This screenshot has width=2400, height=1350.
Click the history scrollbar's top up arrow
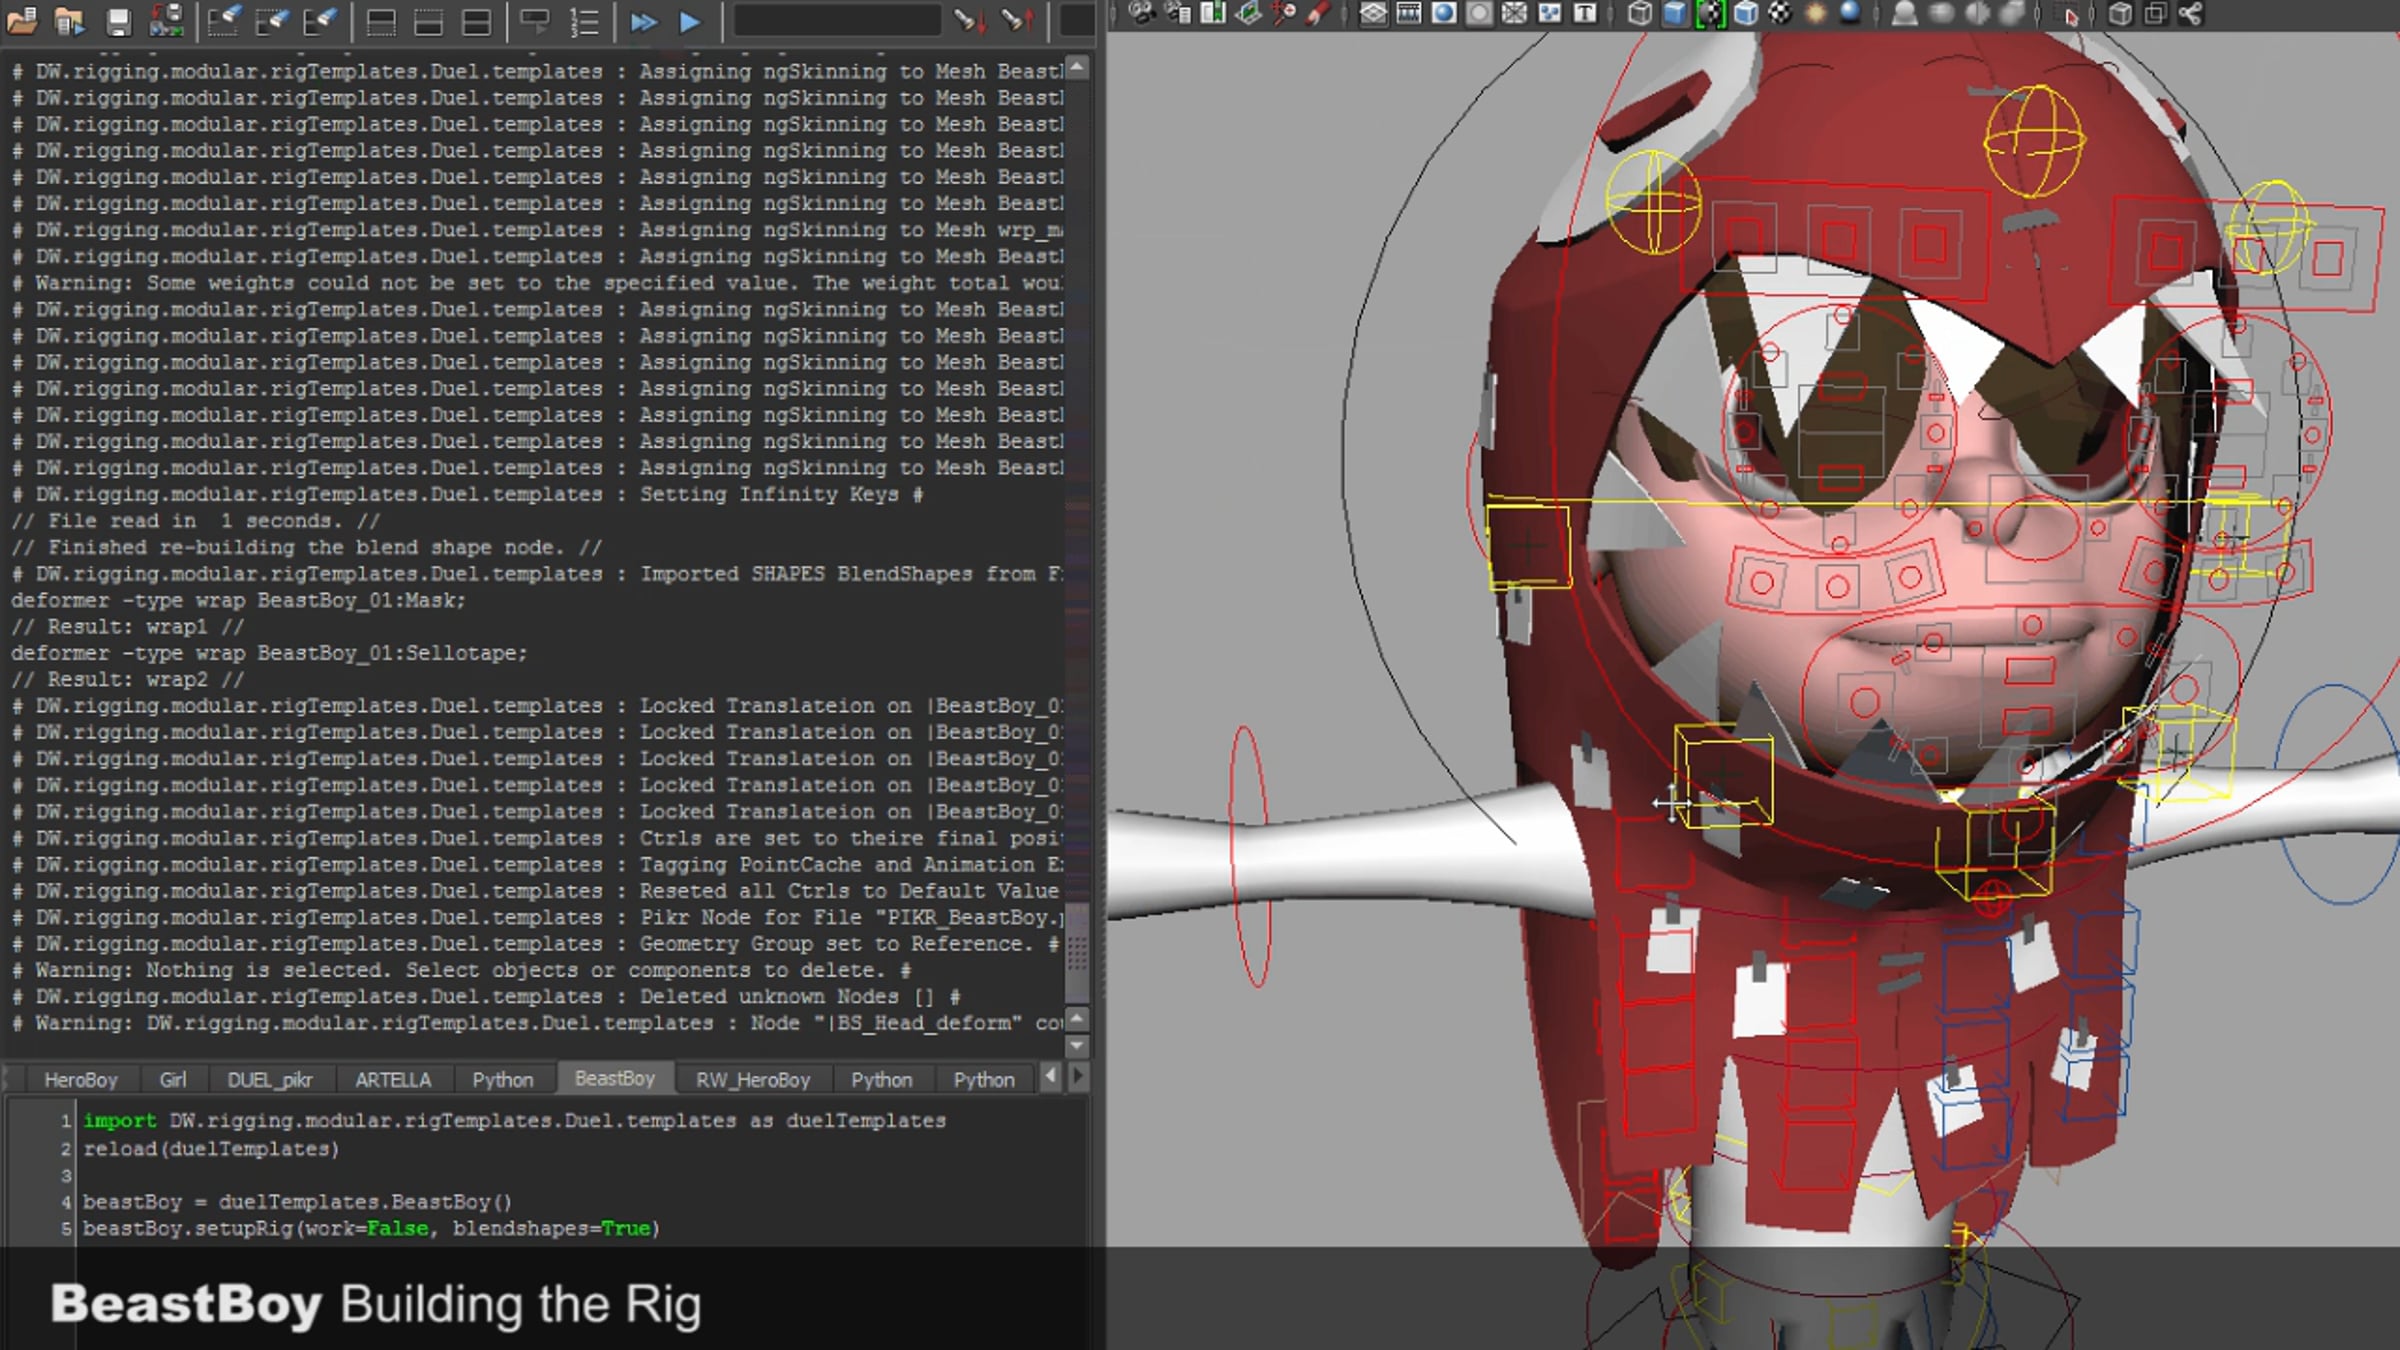pyautogui.click(x=1077, y=68)
